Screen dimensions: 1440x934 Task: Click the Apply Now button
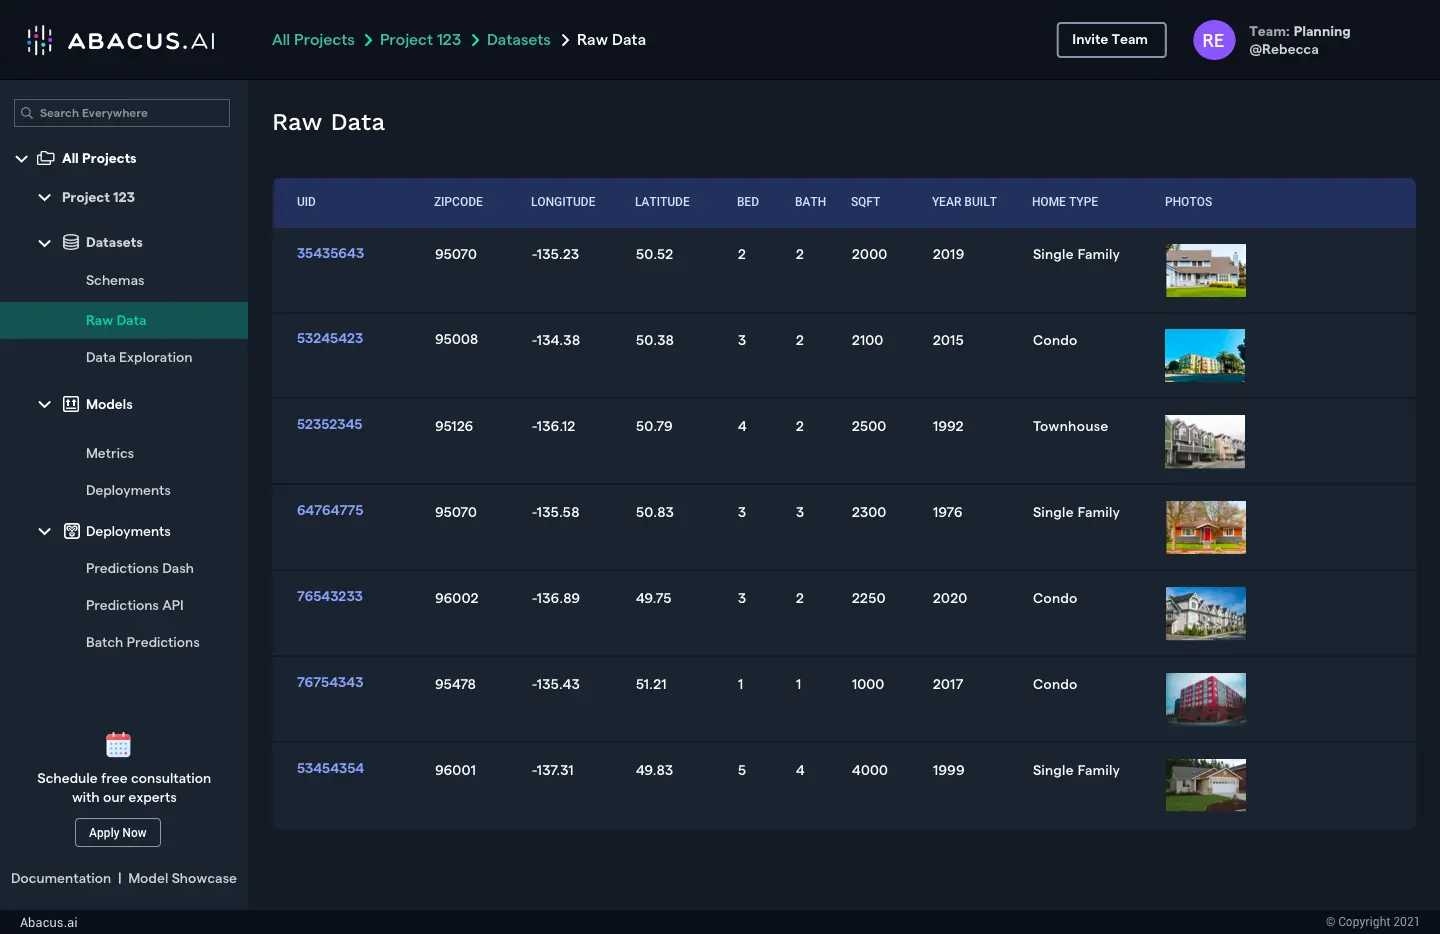tap(118, 832)
